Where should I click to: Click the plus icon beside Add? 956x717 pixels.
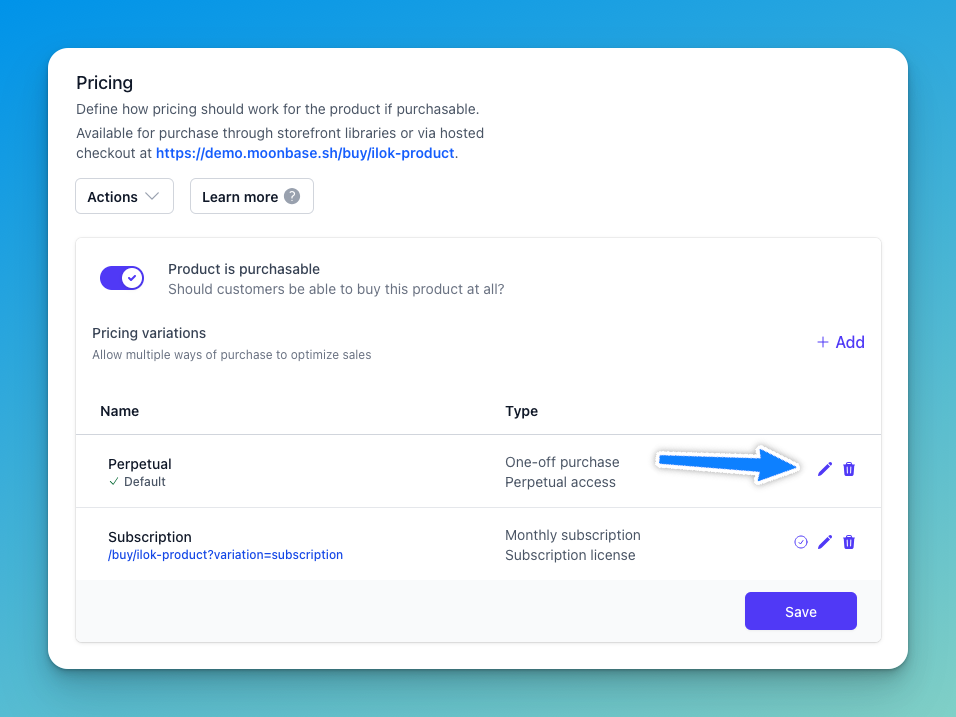[822, 342]
